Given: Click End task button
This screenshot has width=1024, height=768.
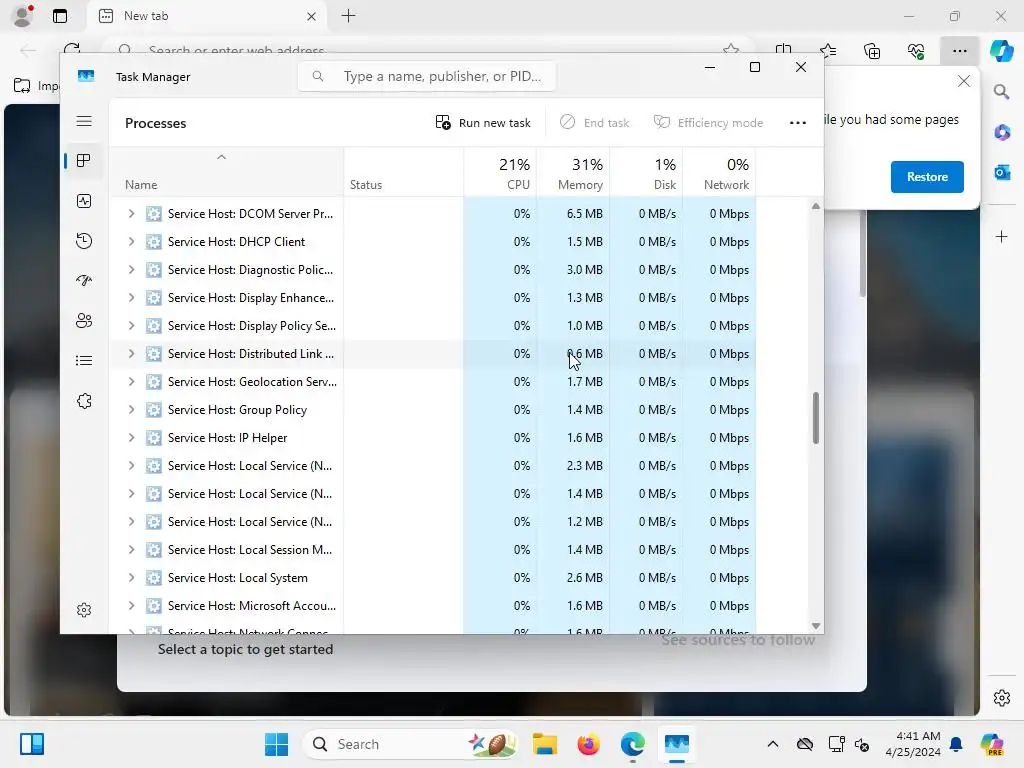Looking at the screenshot, I should tap(594, 123).
